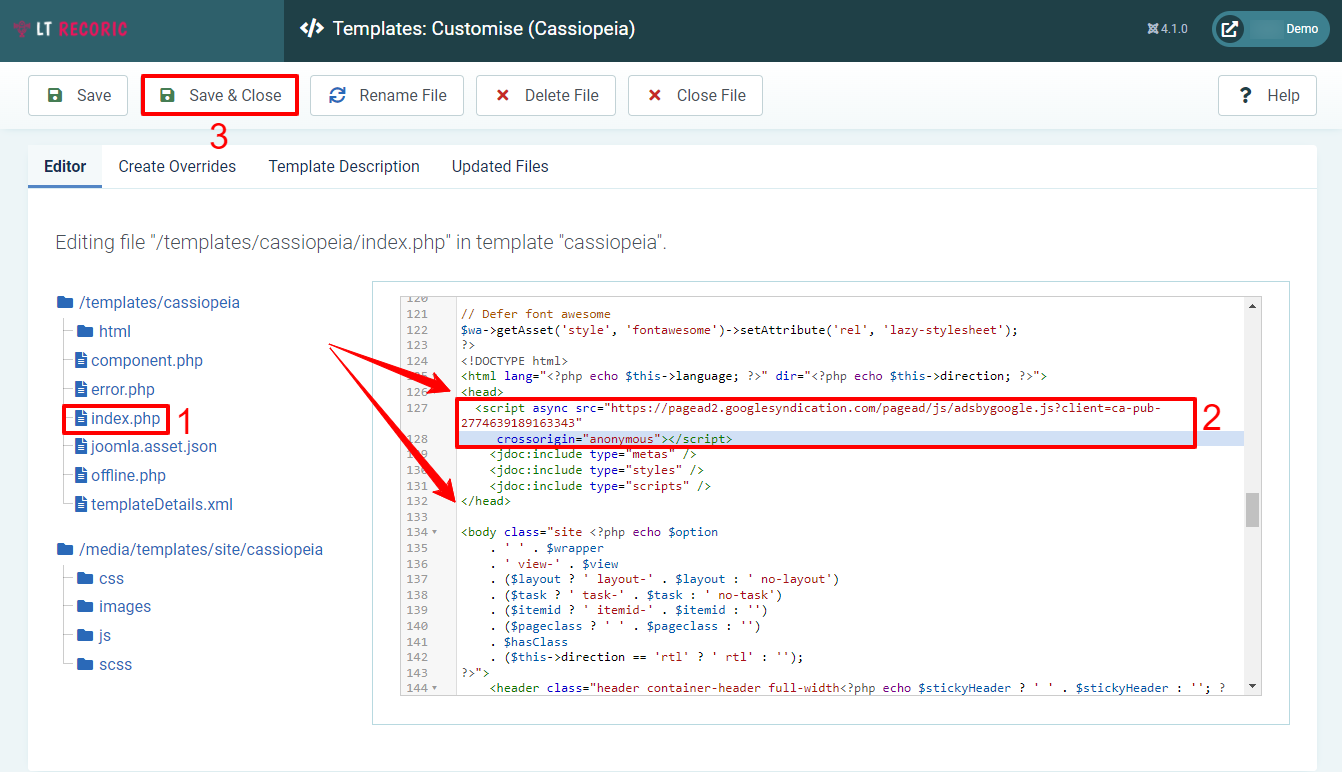Open the Template Description tab
1342x772 pixels.
(344, 166)
